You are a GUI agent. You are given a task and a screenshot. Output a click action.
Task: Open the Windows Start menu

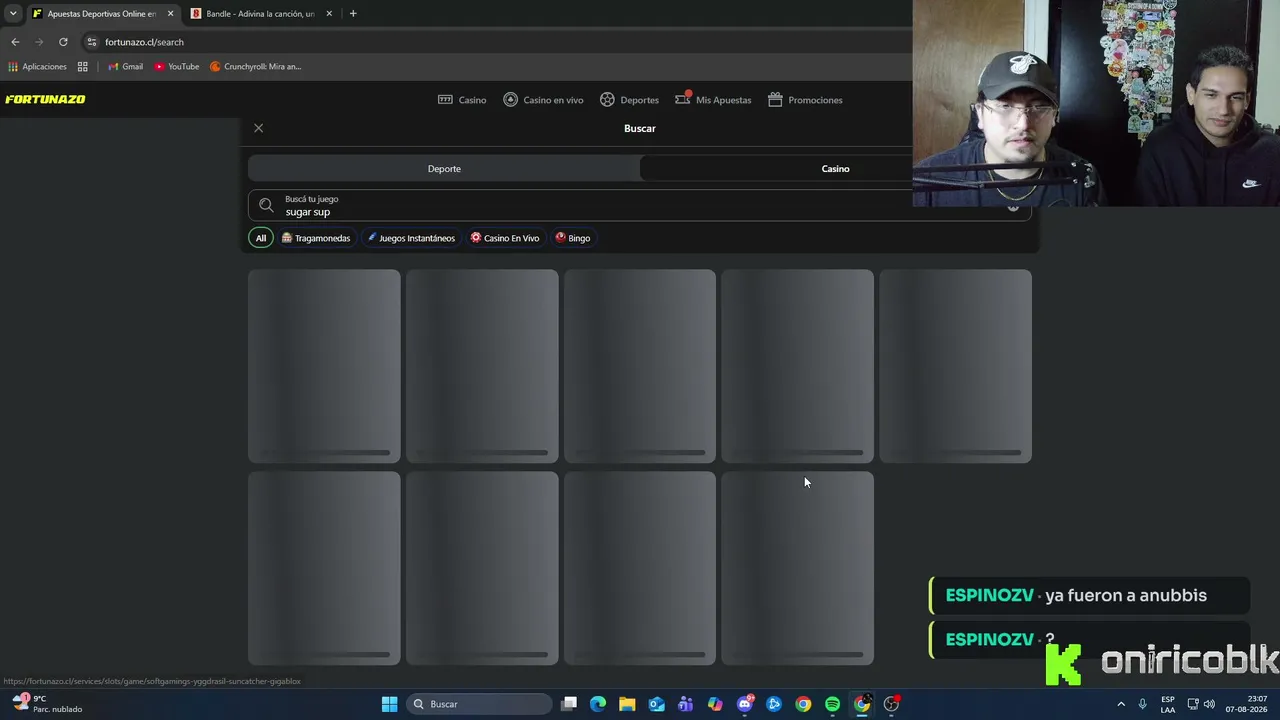(x=389, y=704)
